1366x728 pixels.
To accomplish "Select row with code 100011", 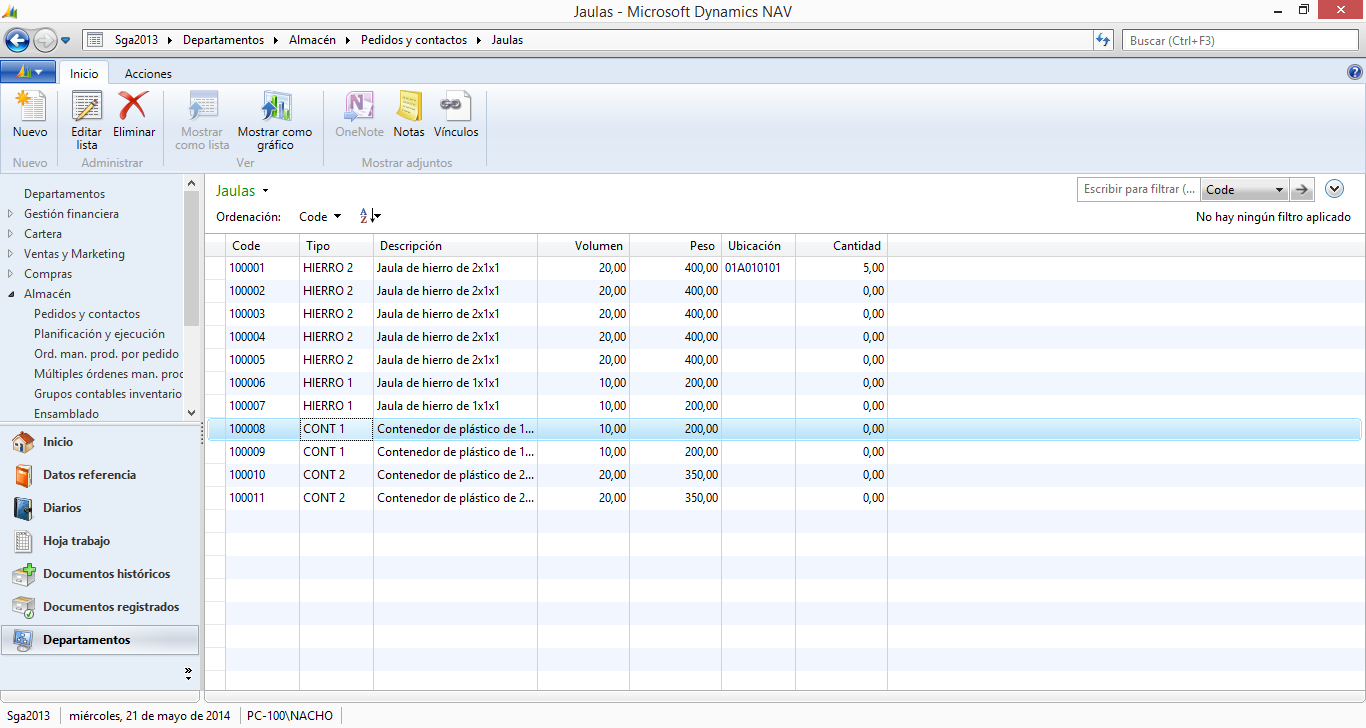I will coord(783,498).
